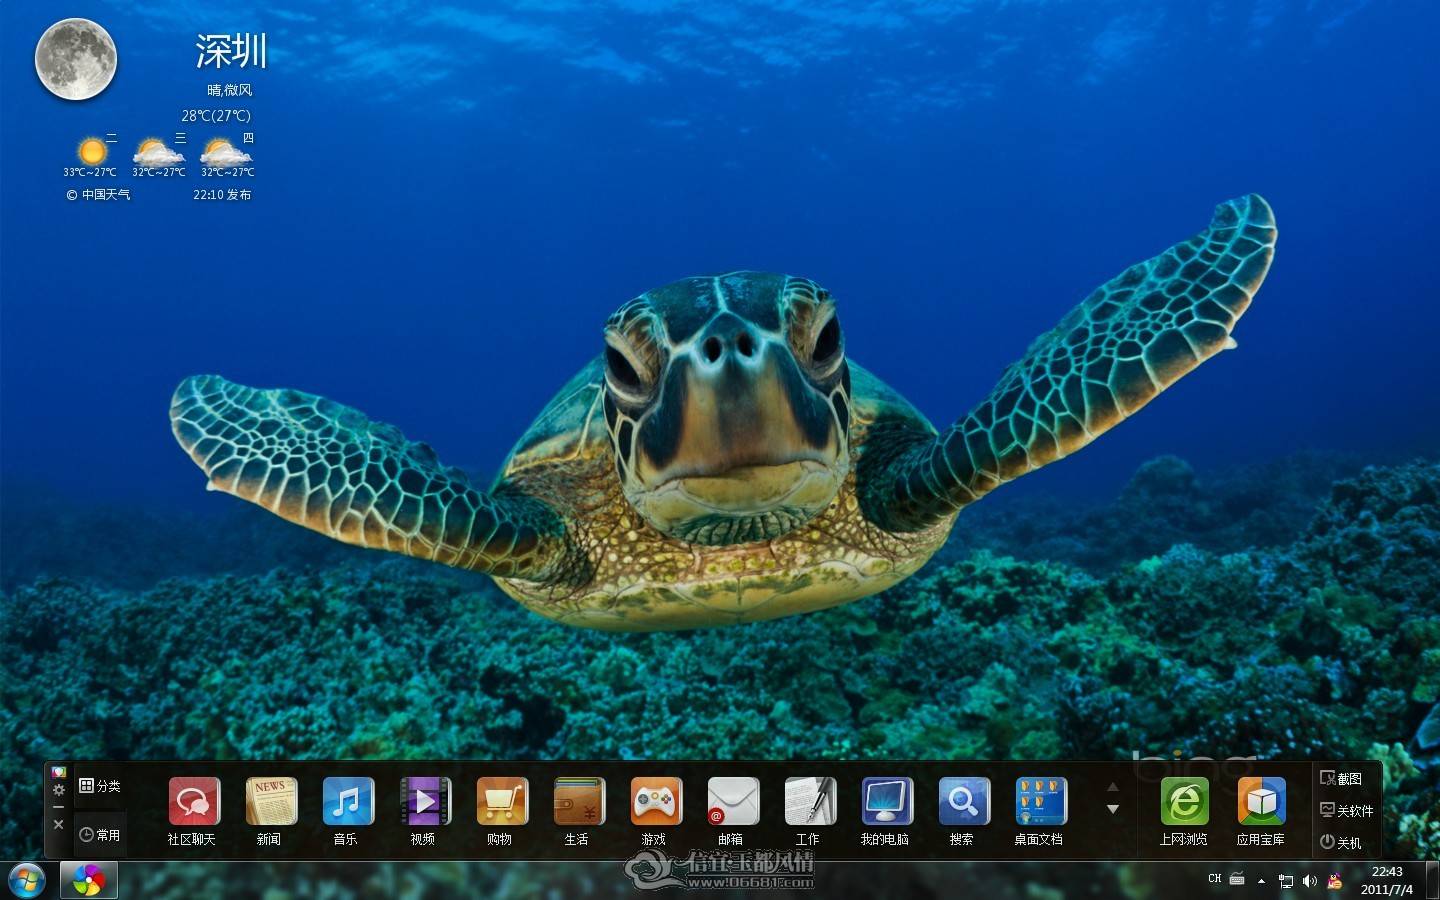Open the 生活 wallet icon
1440x900 pixels.
coord(578,803)
